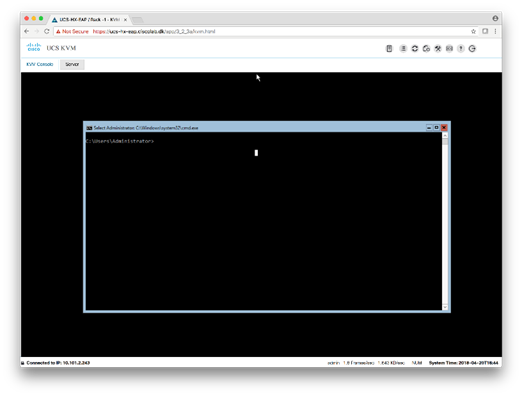Click the browser extension icon beside star
The width and height of the screenshot is (522, 396).
point(485,31)
